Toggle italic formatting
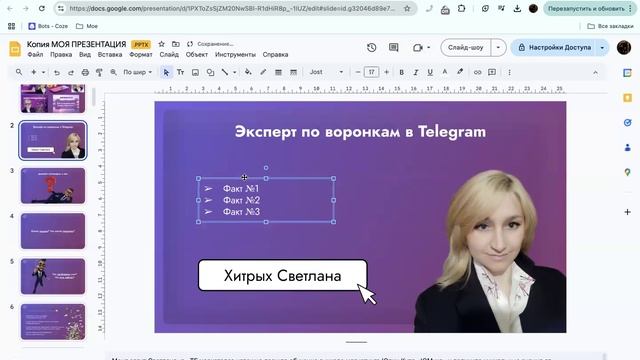640x360 pixels. [416, 72]
